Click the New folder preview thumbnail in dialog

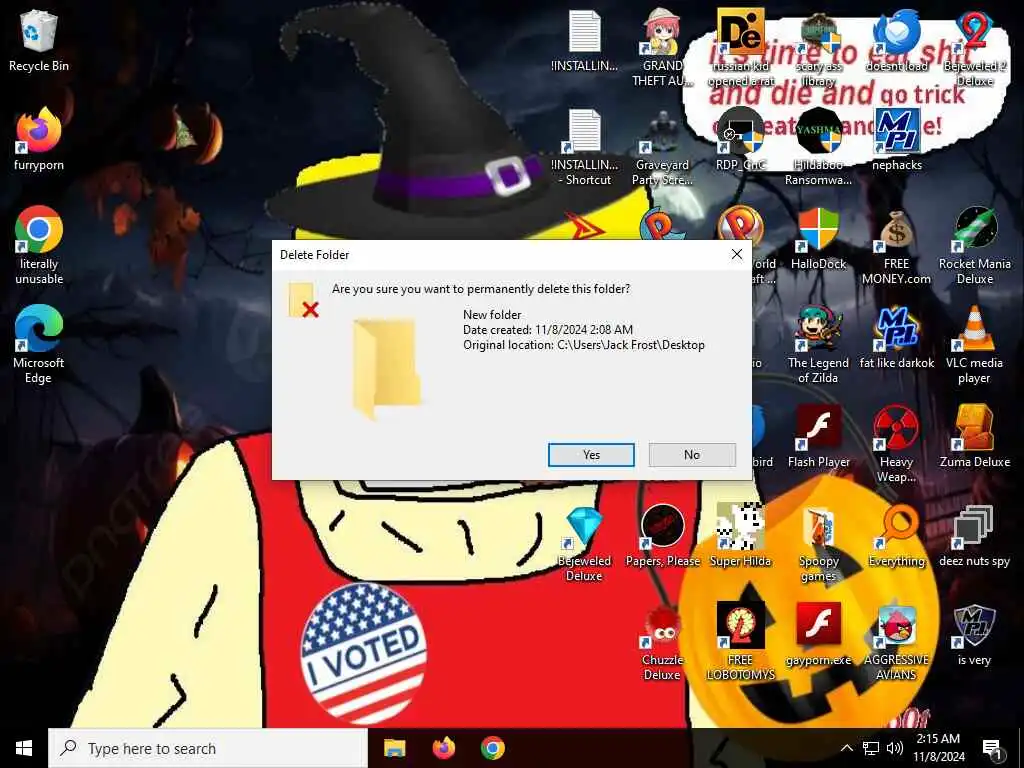(385, 369)
